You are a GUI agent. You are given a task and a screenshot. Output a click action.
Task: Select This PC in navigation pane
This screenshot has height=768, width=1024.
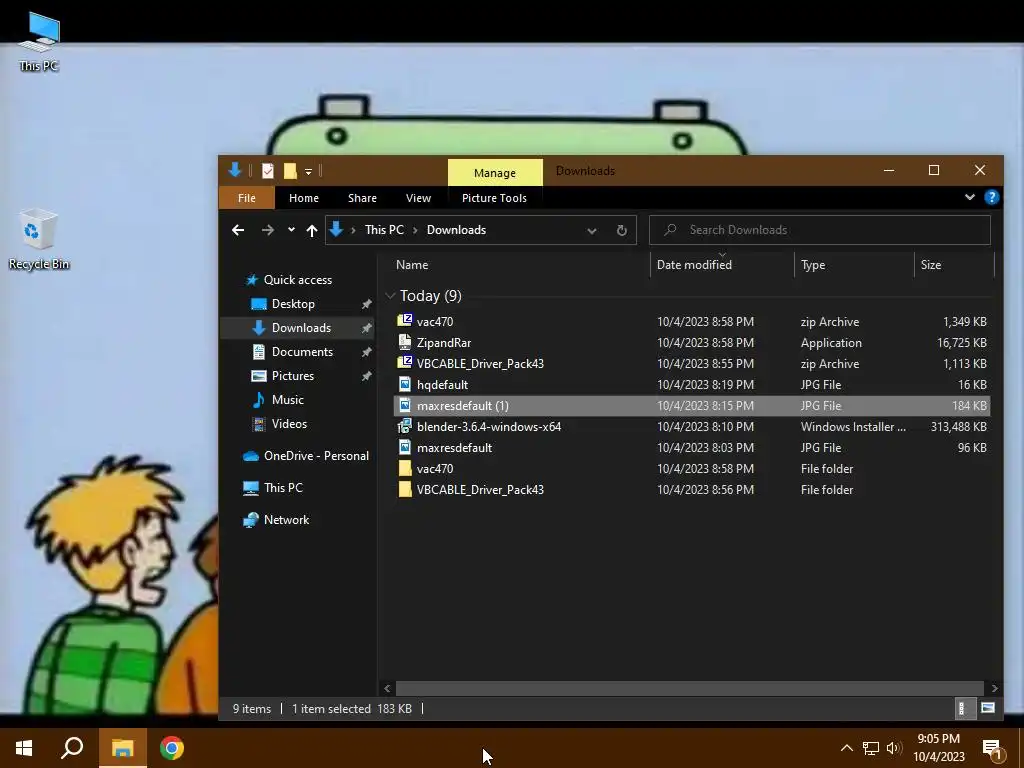click(283, 488)
